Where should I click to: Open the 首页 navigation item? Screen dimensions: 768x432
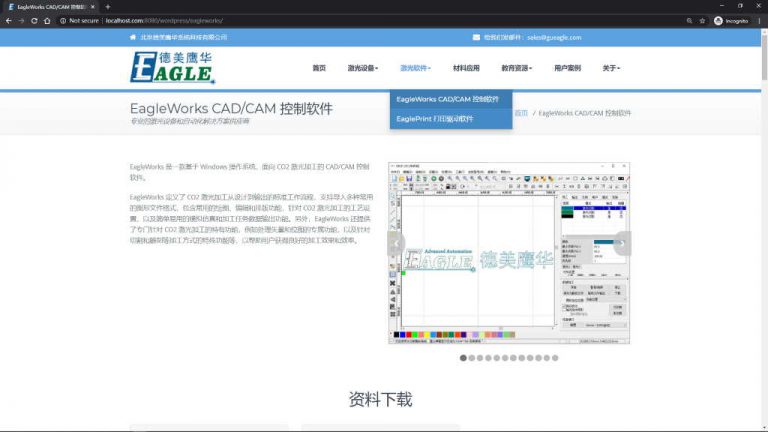coord(319,68)
